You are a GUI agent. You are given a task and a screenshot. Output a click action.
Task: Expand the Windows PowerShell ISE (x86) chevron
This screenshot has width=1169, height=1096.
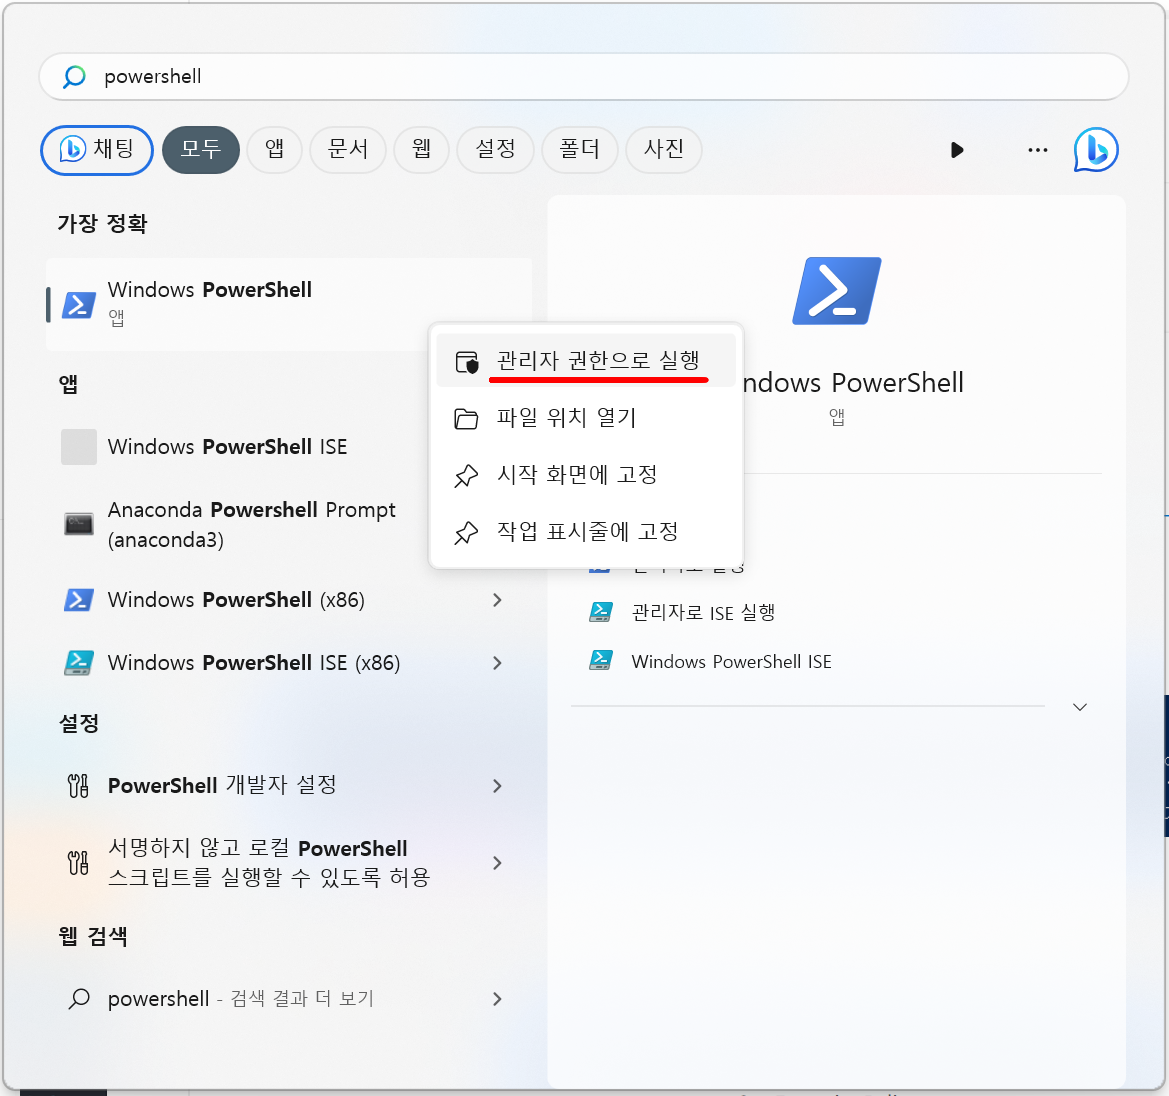pyautogui.click(x=497, y=663)
